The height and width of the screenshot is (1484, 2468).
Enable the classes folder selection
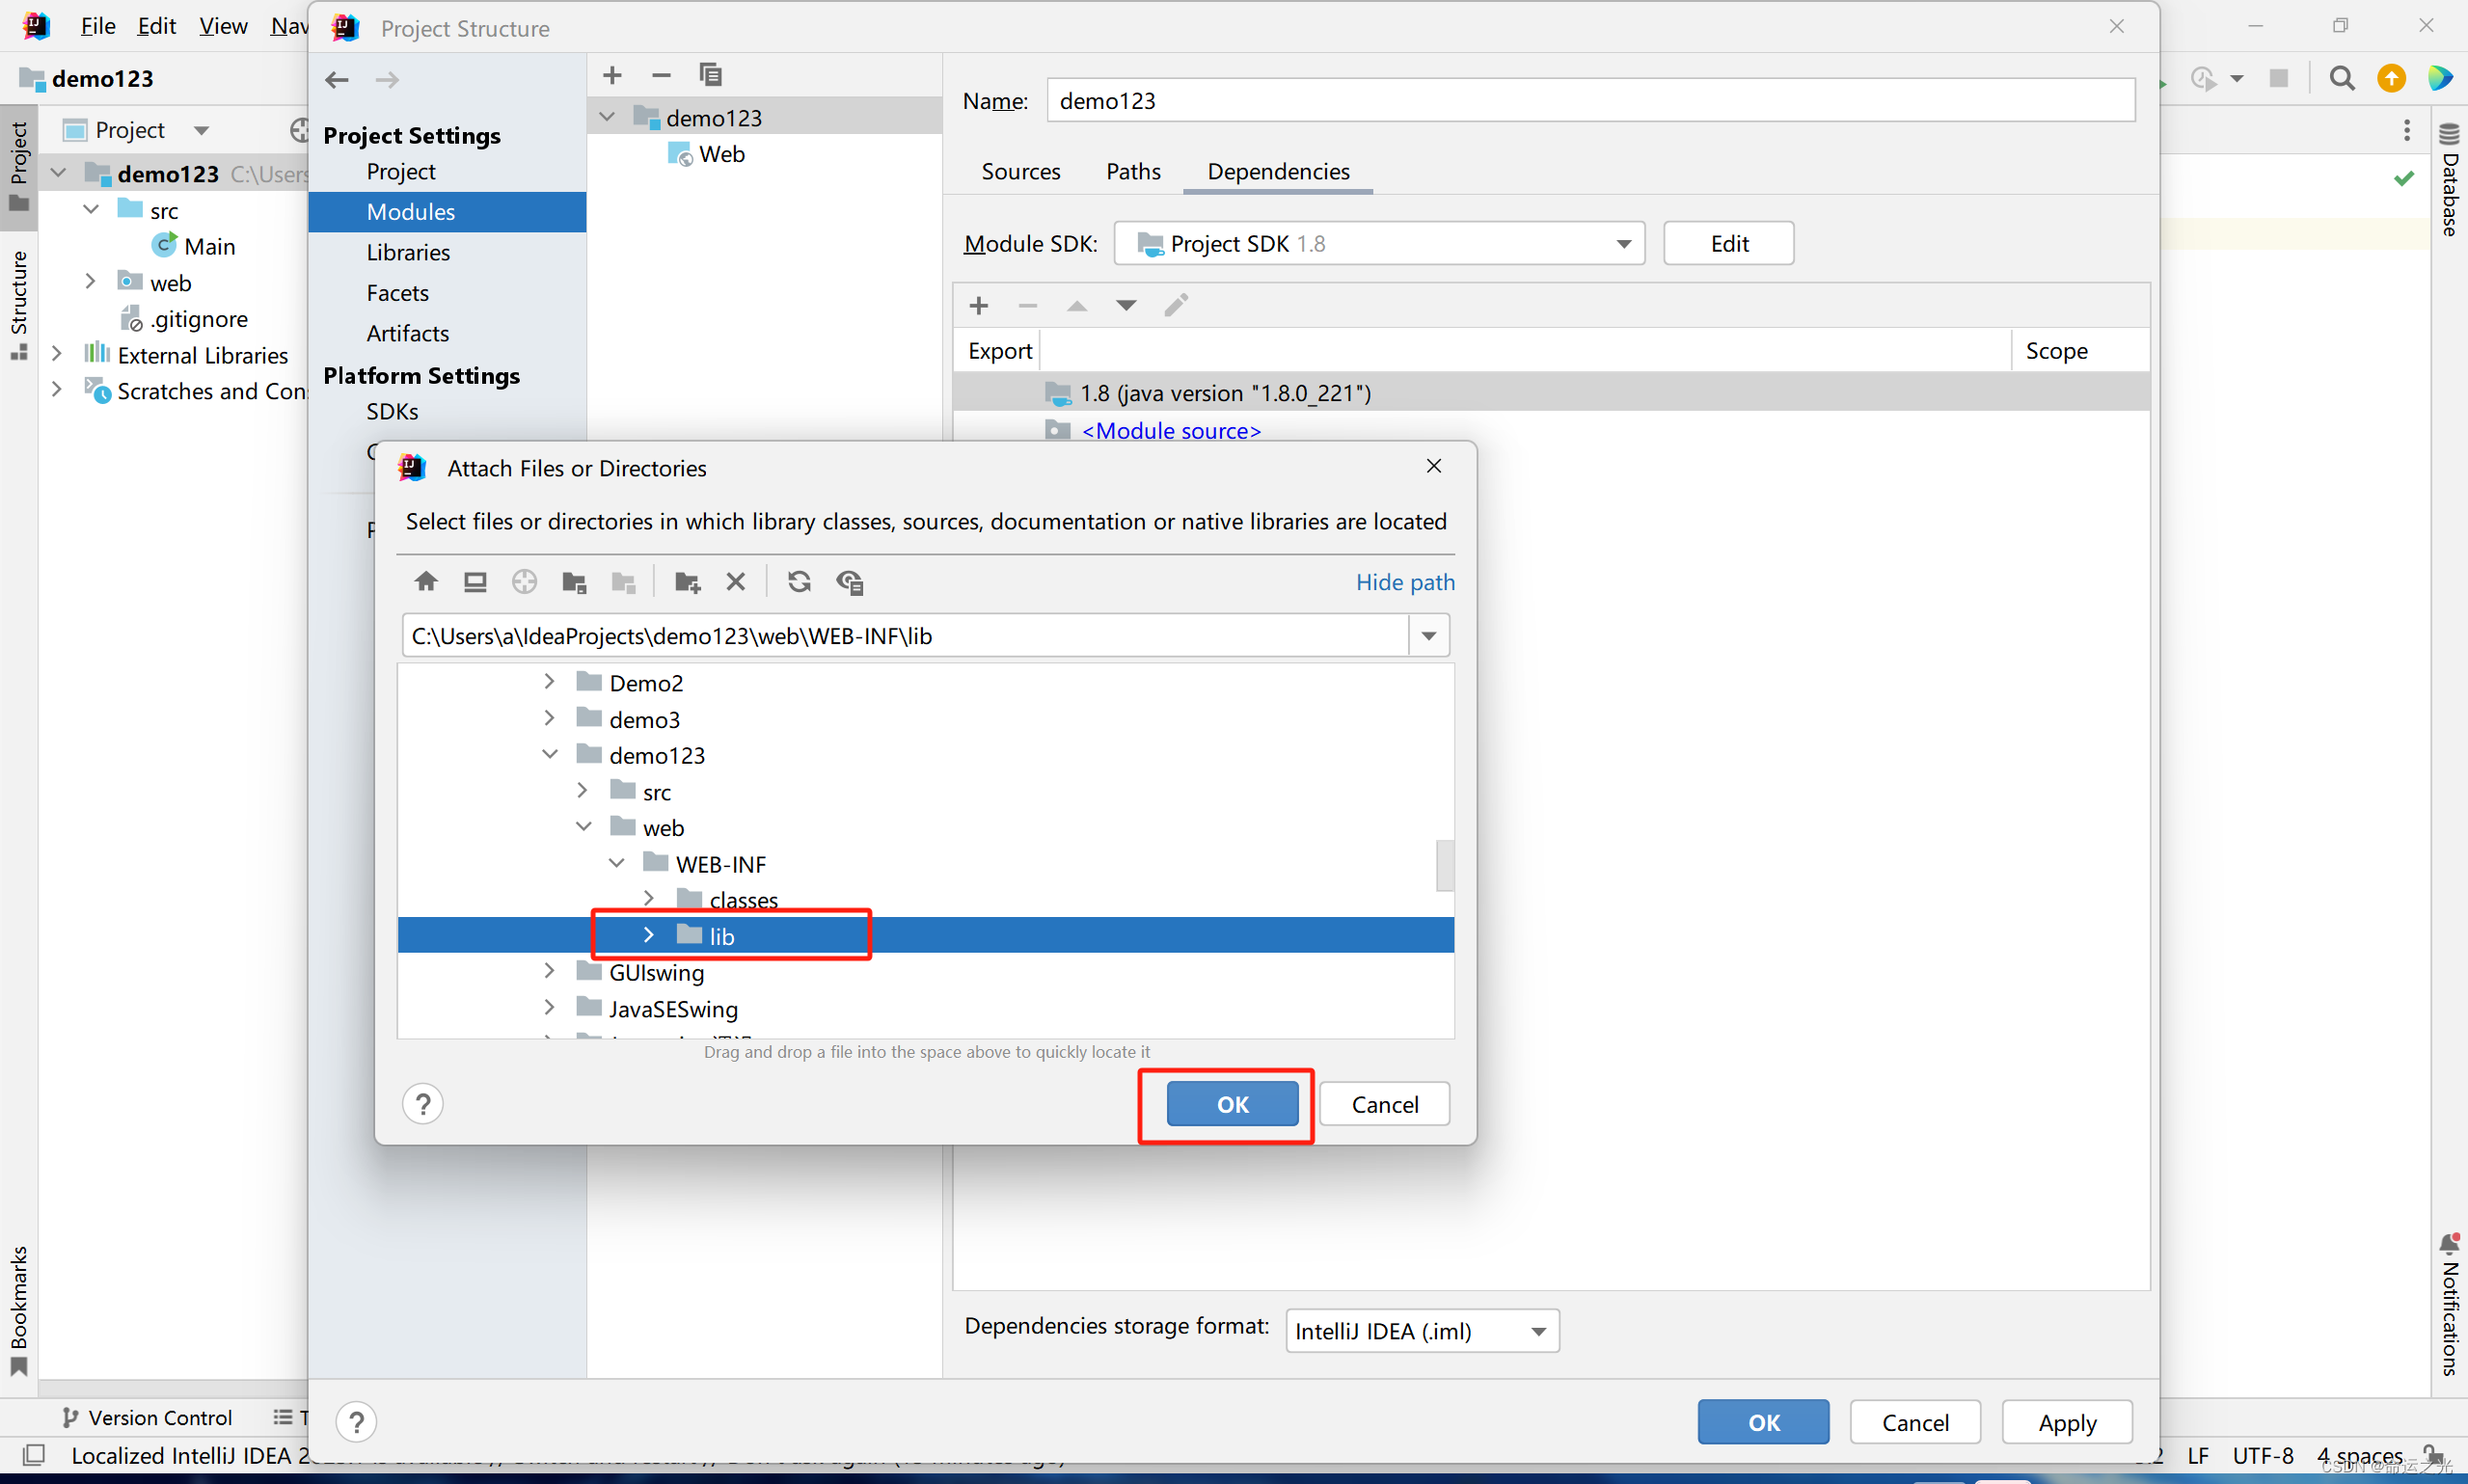click(x=743, y=899)
